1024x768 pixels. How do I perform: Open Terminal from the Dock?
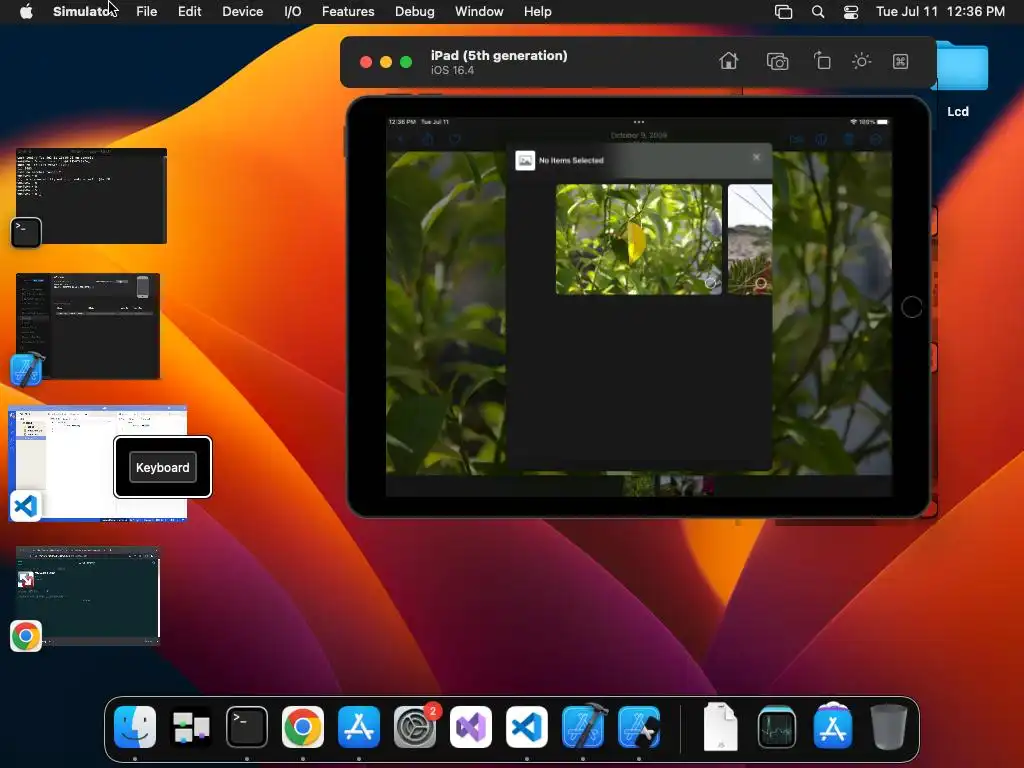click(247, 727)
